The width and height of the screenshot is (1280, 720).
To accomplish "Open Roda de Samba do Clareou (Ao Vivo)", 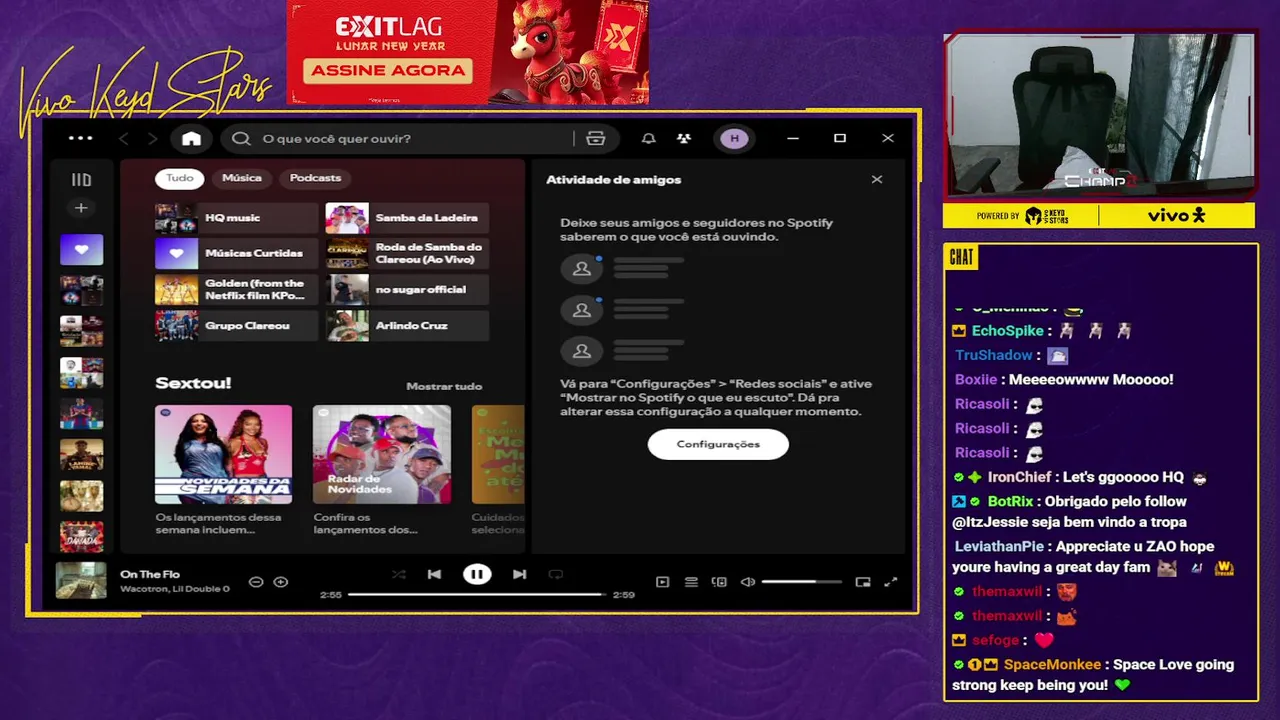I will [x=407, y=254].
